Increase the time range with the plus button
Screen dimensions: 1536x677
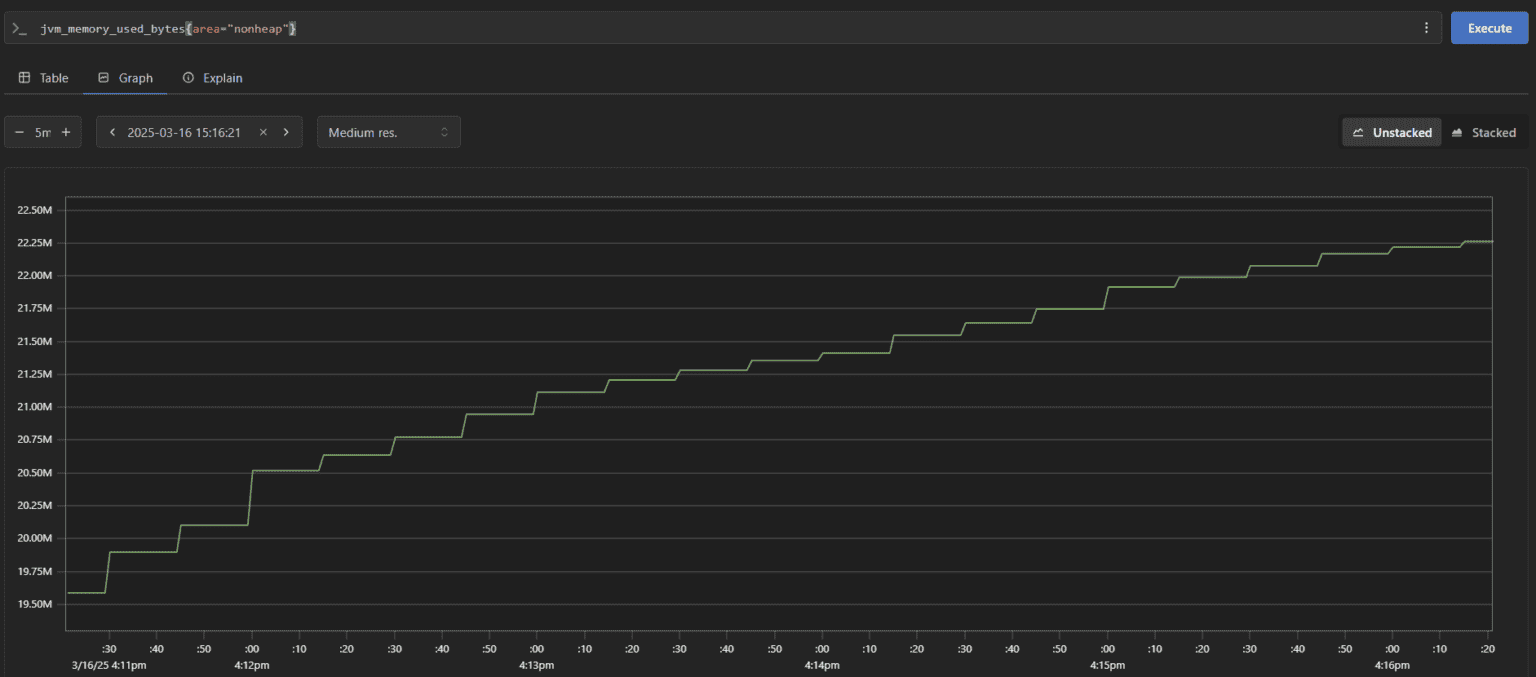point(66,132)
